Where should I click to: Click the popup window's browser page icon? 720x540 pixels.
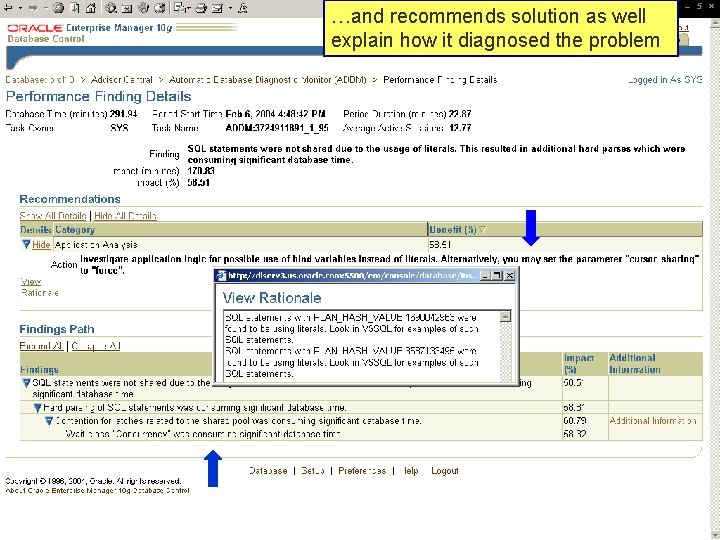222,276
